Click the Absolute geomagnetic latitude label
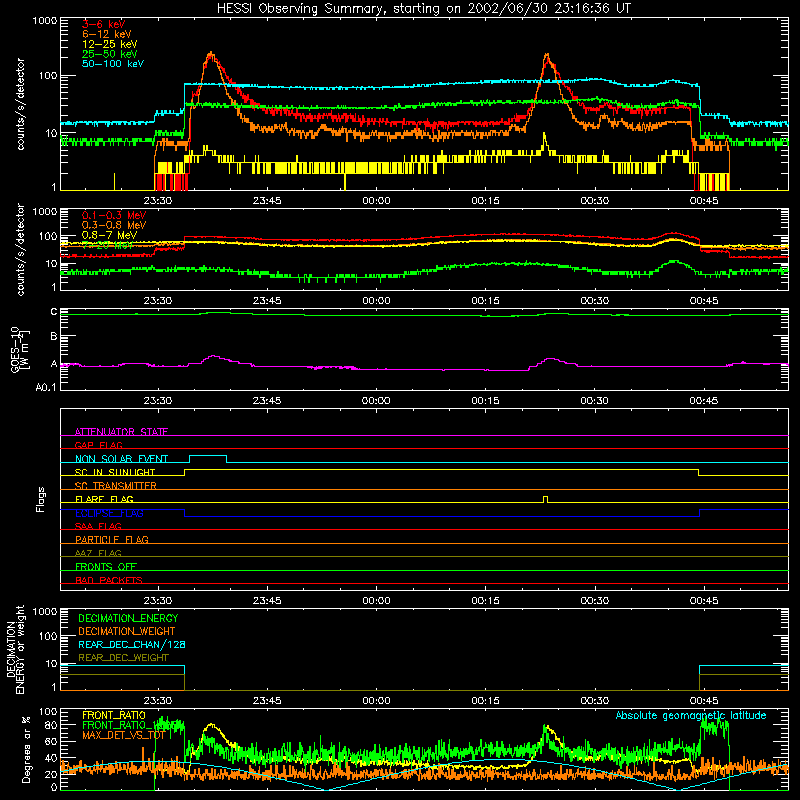This screenshot has width=800, height=800. (x=691, y=716)
